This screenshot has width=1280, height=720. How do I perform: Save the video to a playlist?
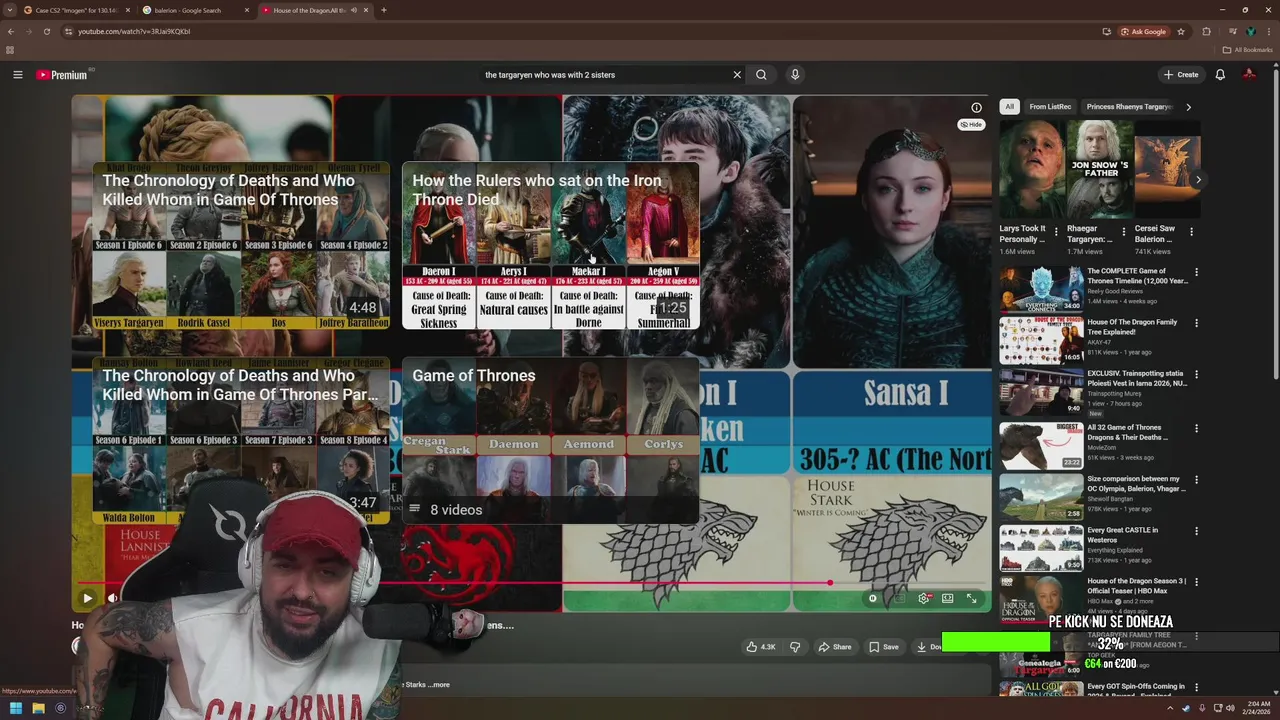point(884,647)
